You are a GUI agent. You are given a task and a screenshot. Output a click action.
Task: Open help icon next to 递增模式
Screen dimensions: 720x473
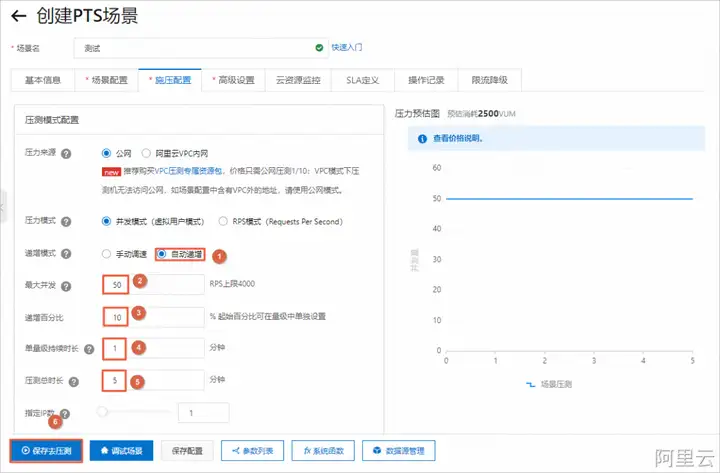click(66, 254)
